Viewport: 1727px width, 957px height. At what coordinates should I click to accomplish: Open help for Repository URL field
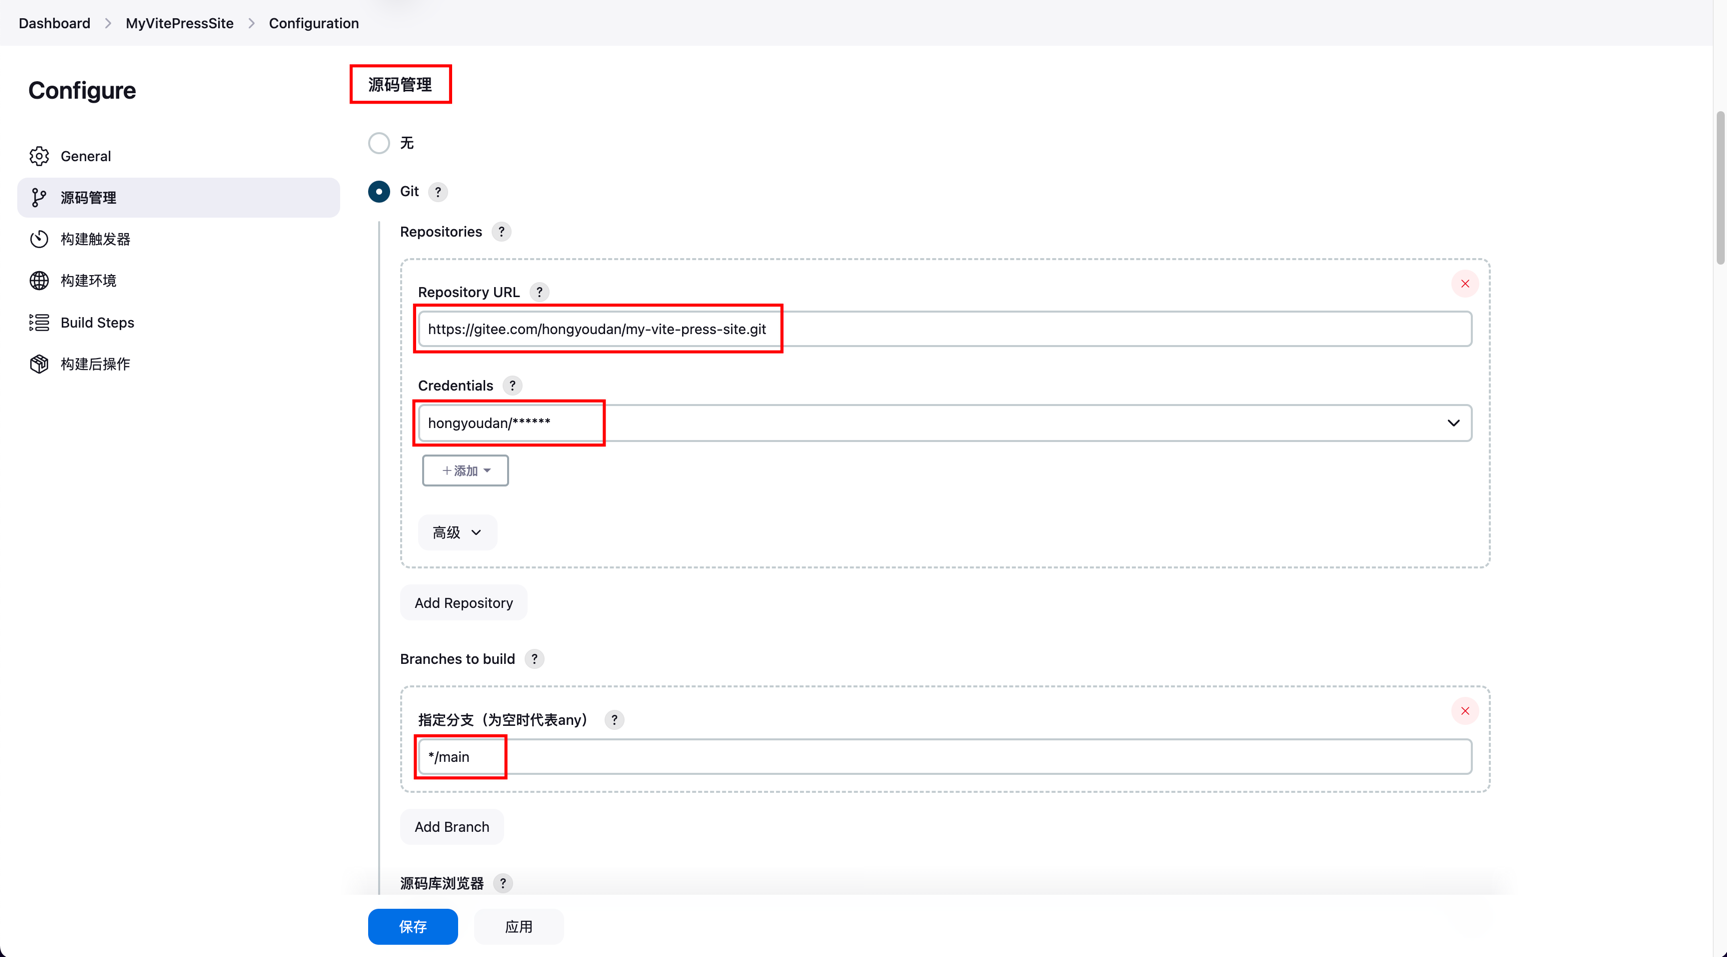pos(539,292)
